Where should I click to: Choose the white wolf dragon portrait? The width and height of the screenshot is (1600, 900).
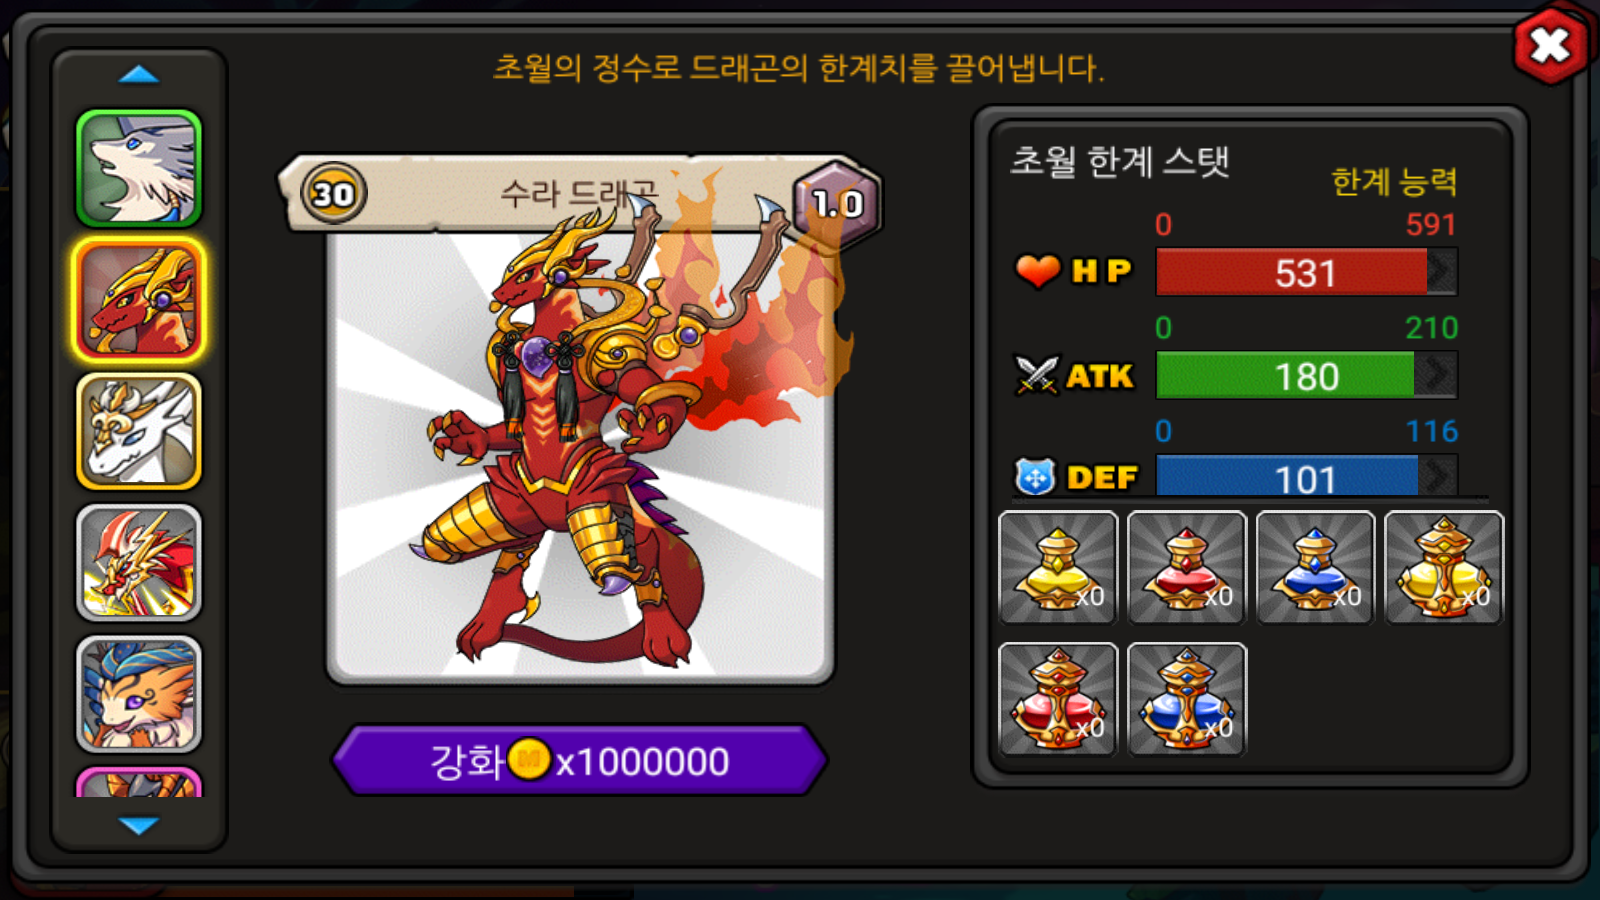pos(139,168)
